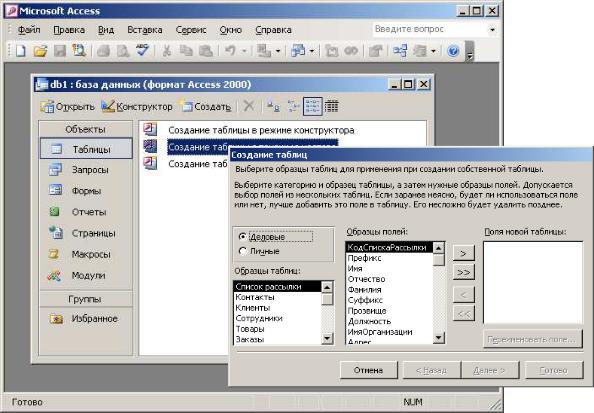The width and height of the screenshot is (594, 413).
Task: Open the Вид menu
Action: coord(106,30)
